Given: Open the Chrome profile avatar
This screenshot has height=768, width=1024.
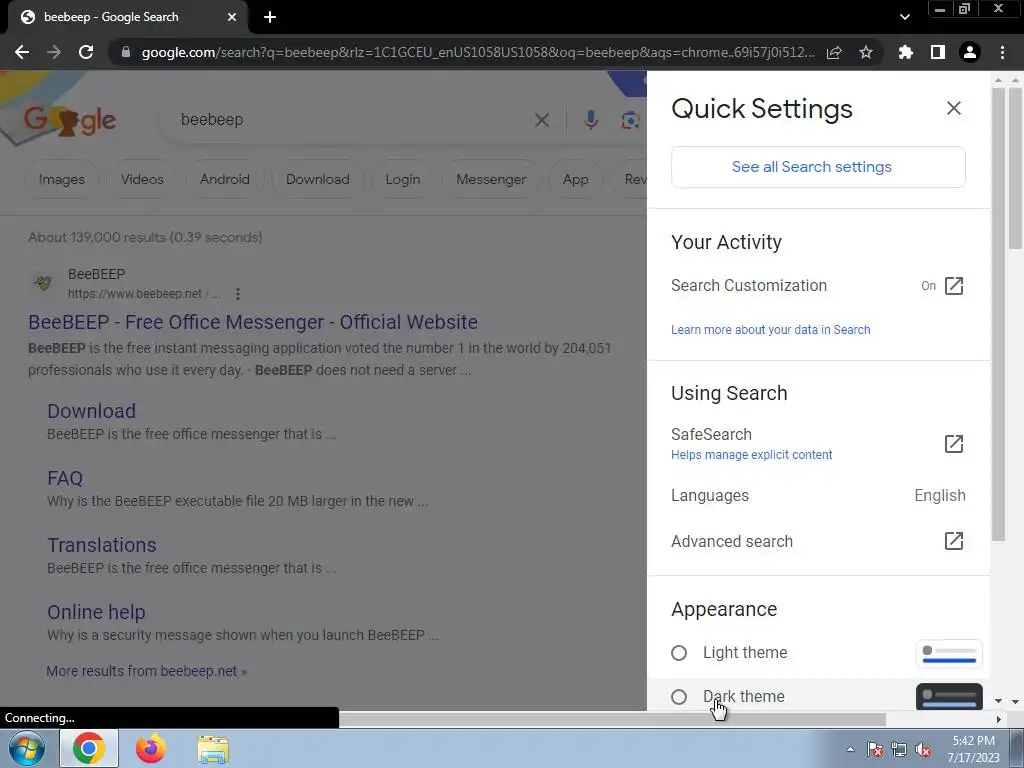Looking at the screenshot, I should tap(970, 52).
